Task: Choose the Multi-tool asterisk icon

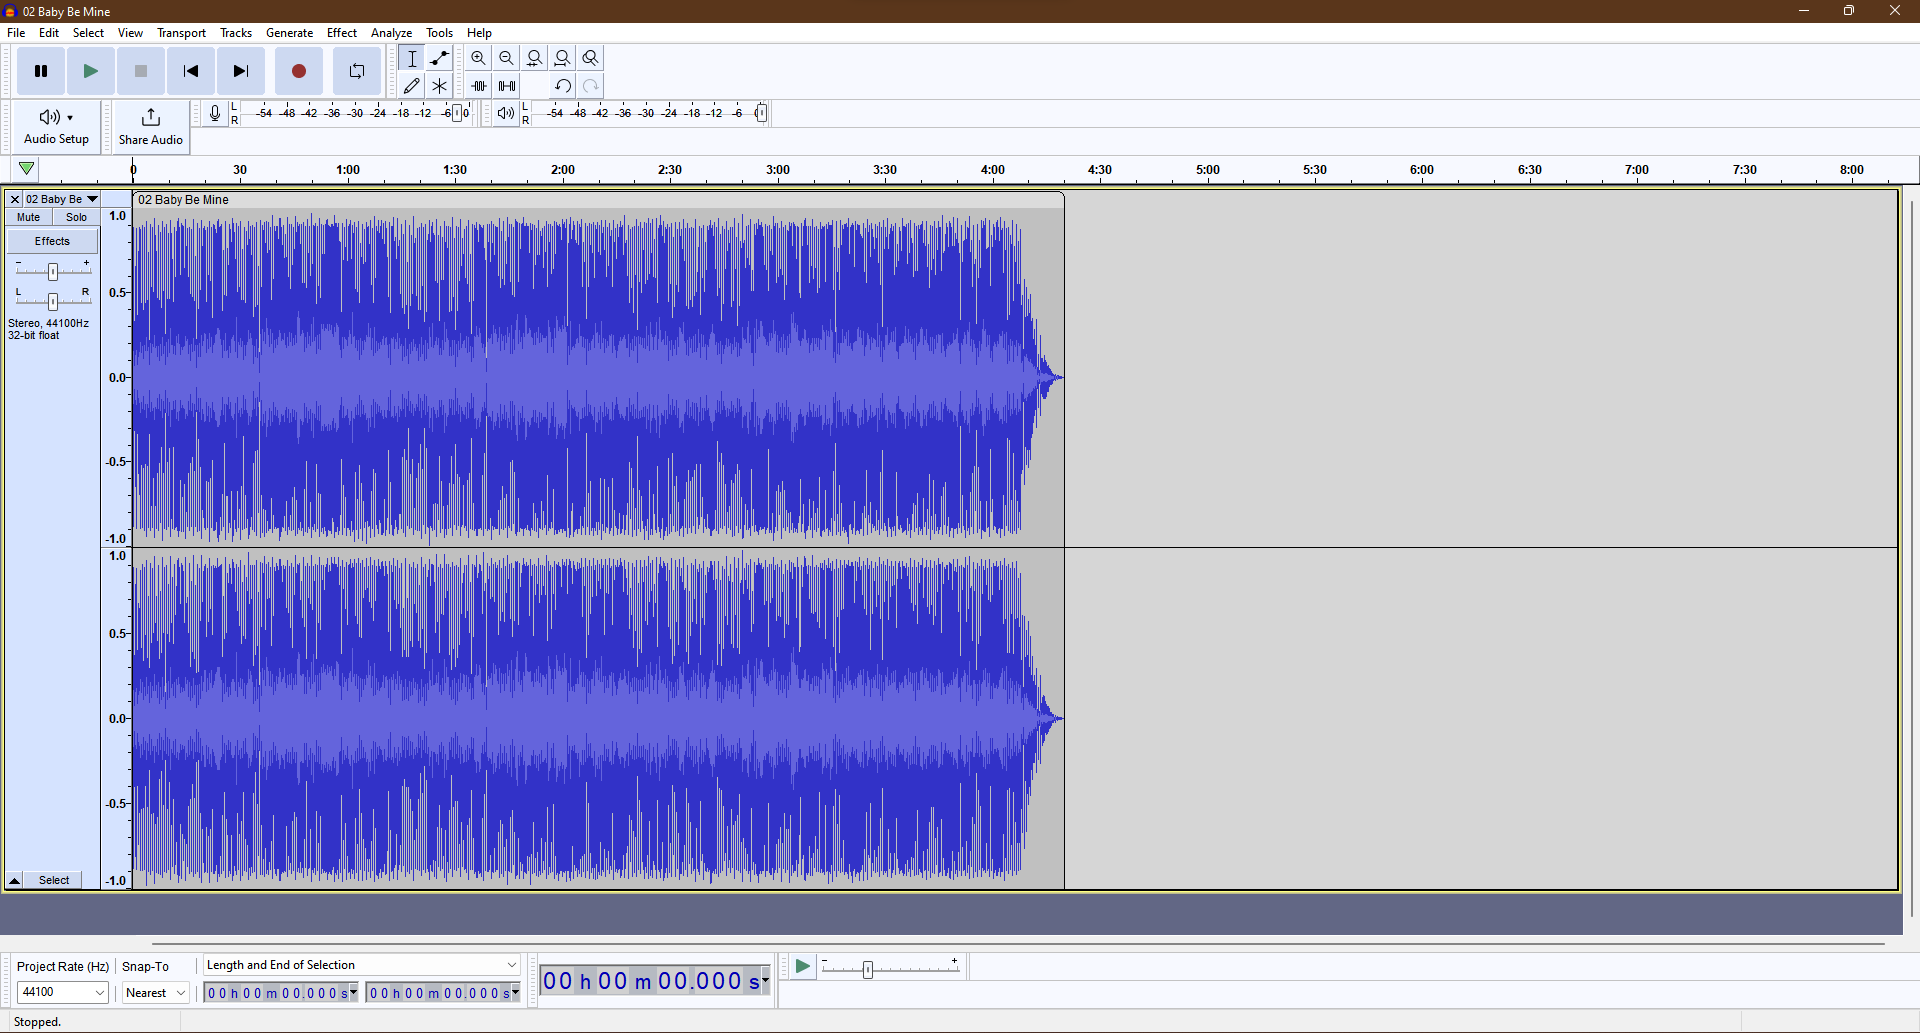Action: [440, 86]
